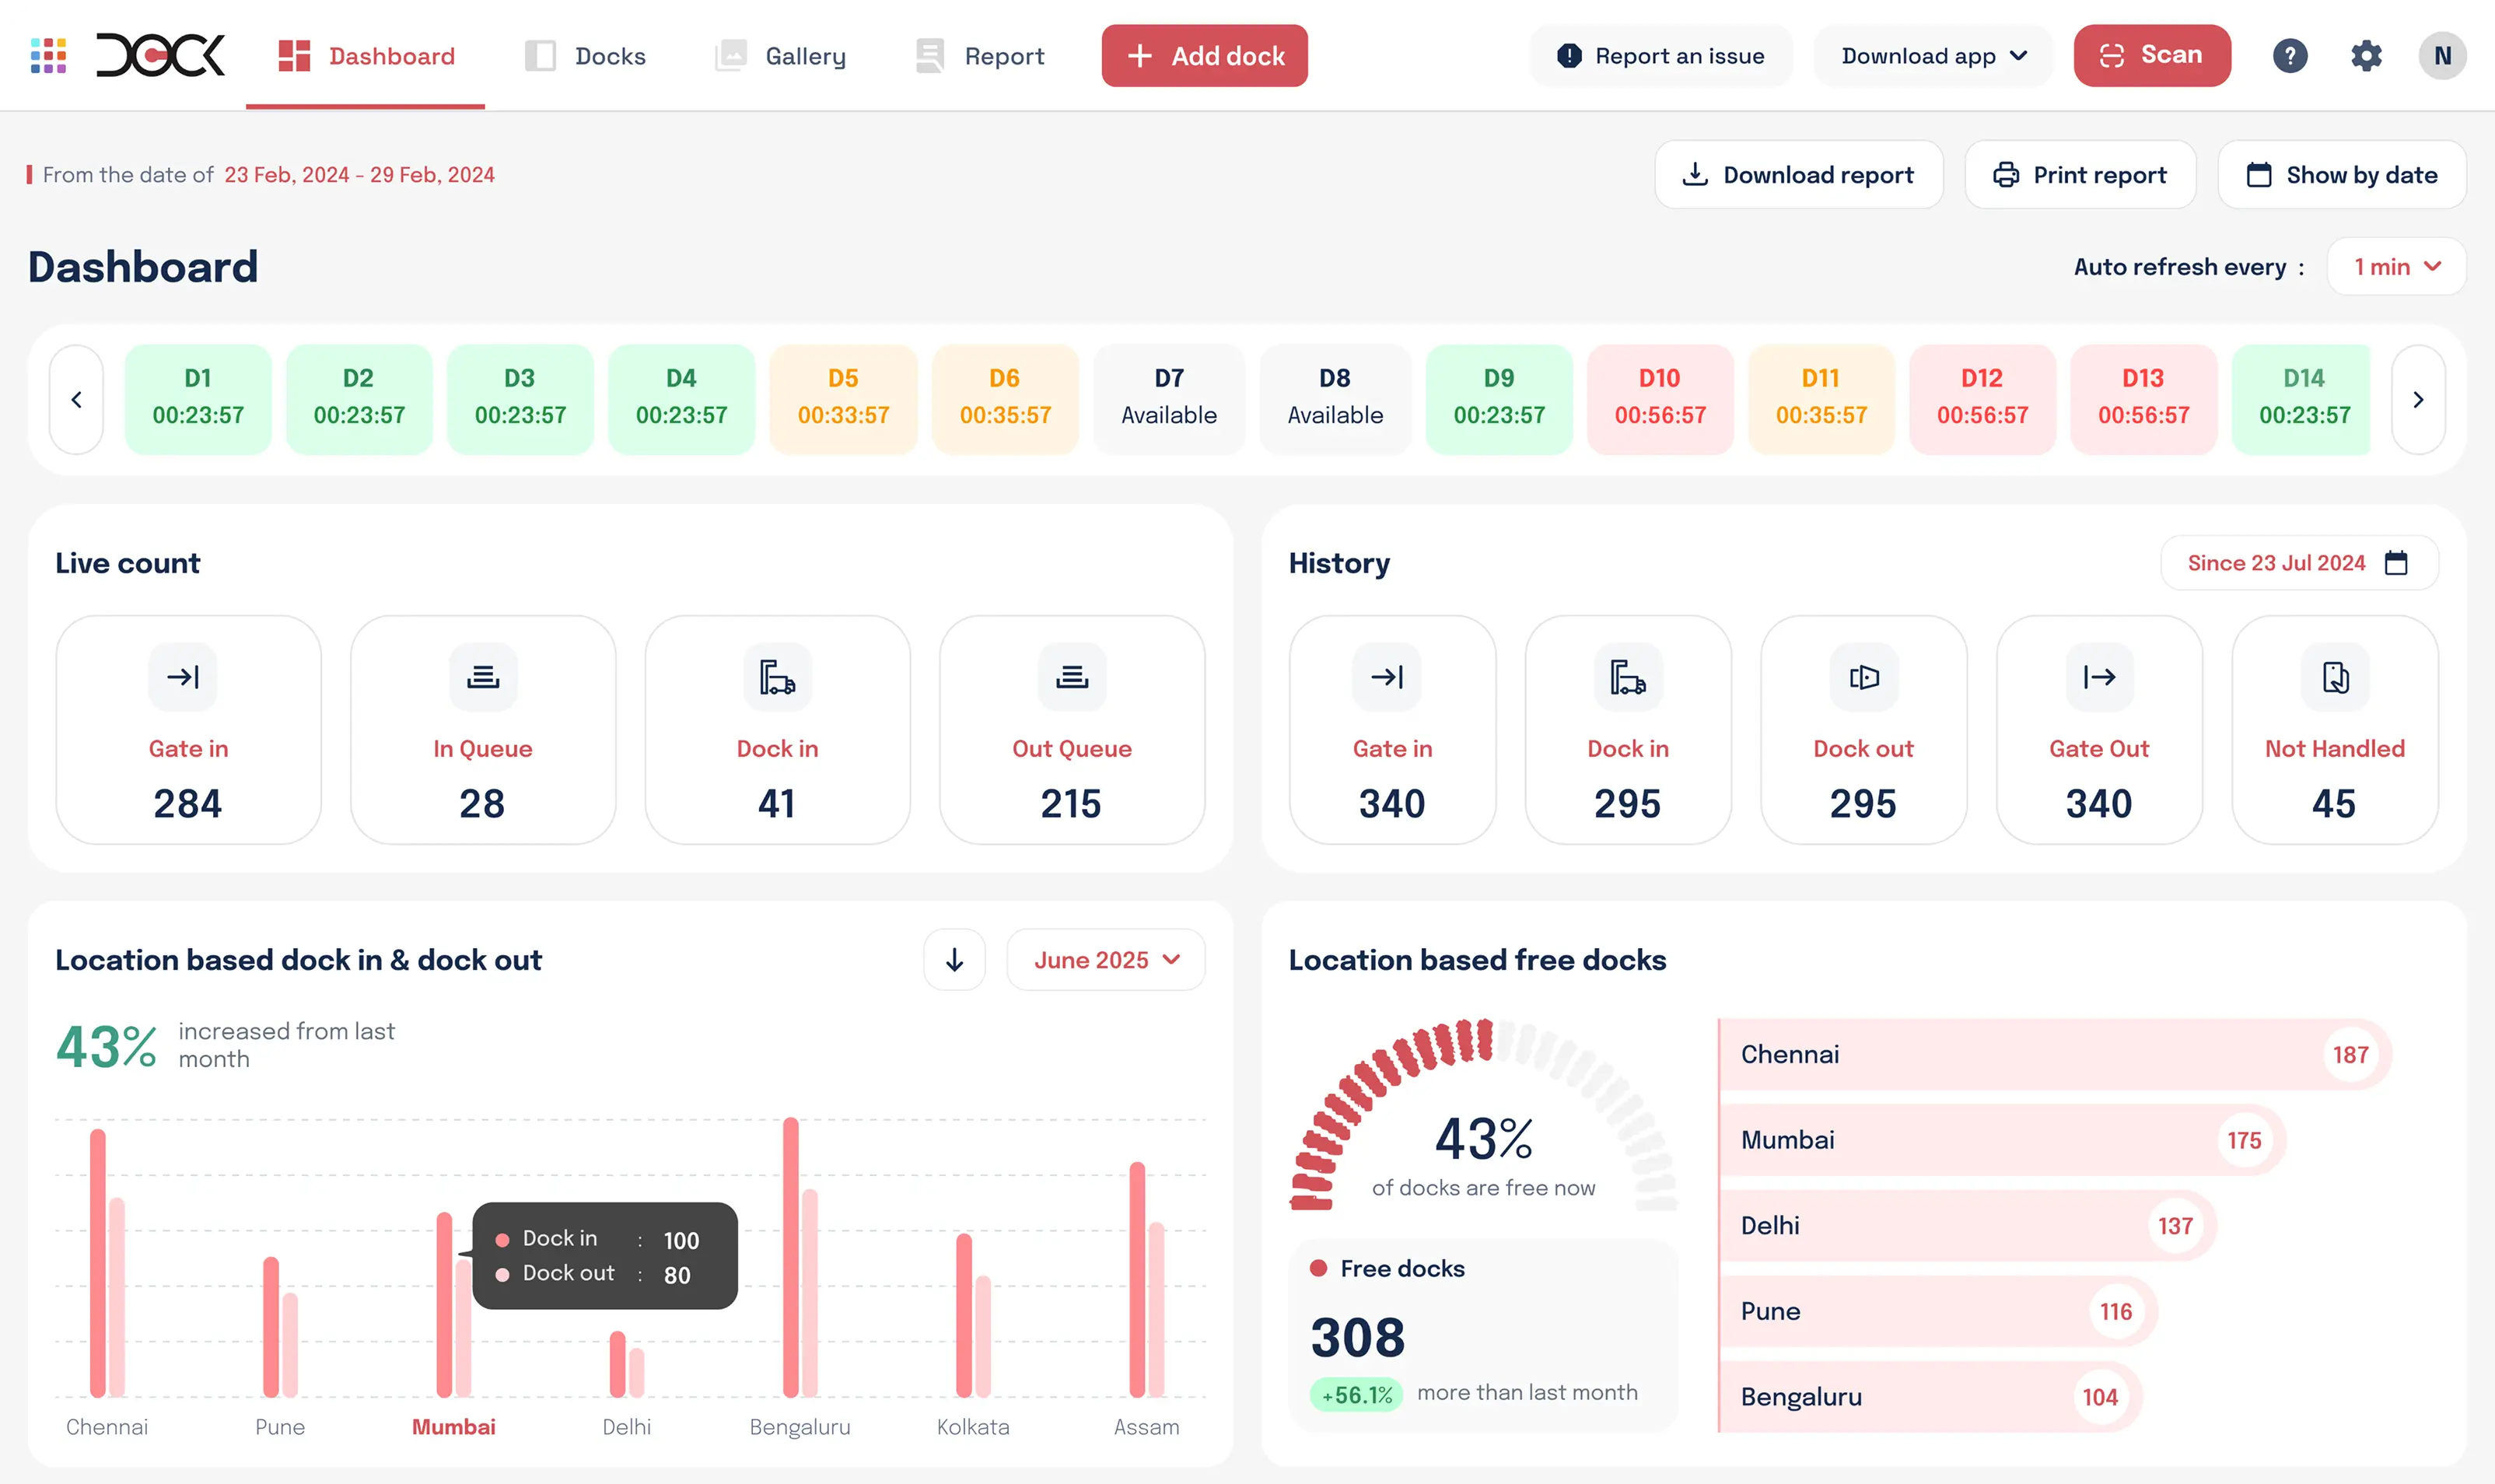Image resolution: width=2495 pixels, height=1484 pixels.
Task: Click the date range 23 Feb, 2024 - 29 Feb, 2024
Action: pyautogui.click(x=359, y=175)
